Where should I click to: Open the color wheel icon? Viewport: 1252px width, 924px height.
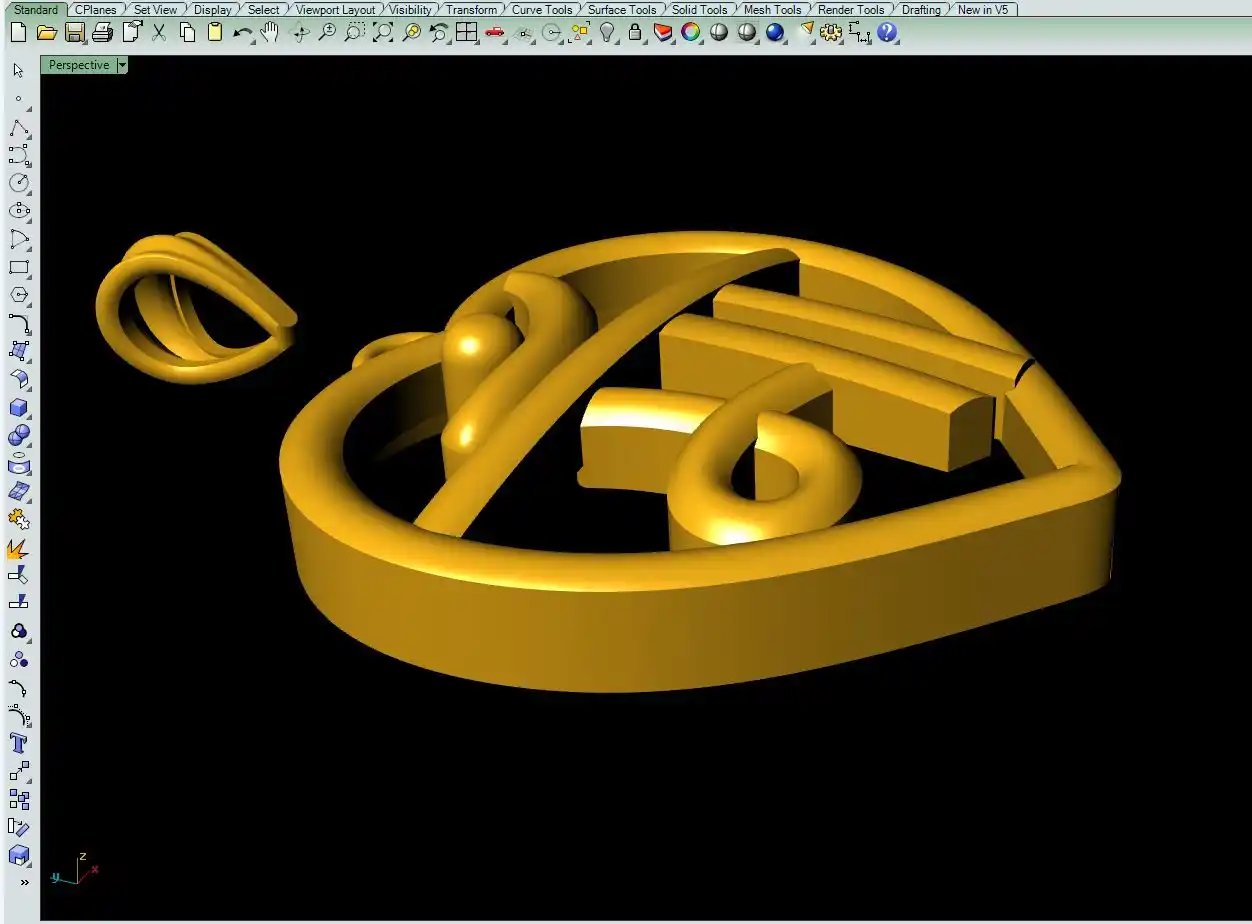691,33
